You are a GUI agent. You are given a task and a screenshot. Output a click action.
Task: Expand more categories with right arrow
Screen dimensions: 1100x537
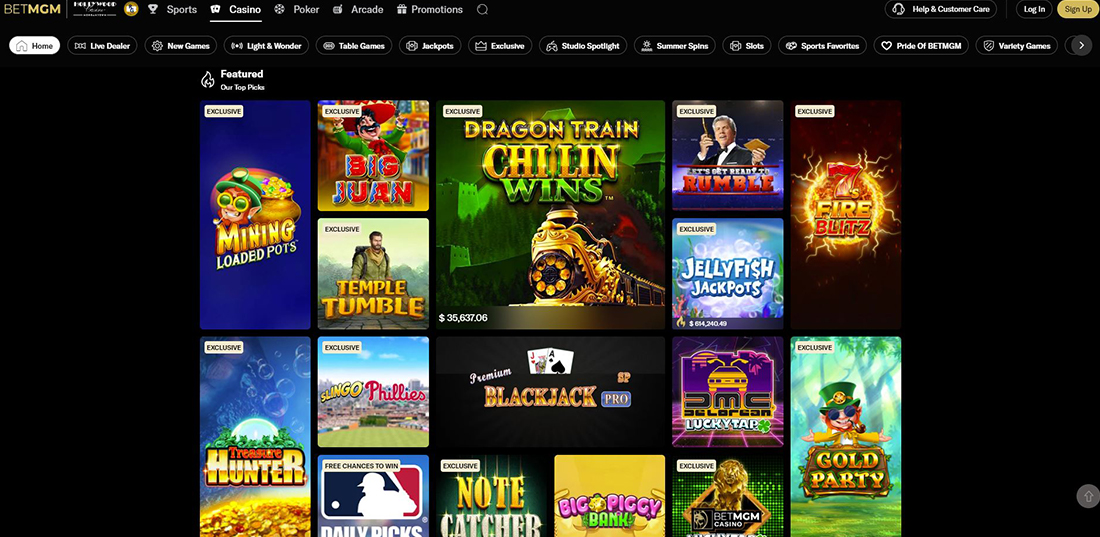pyautogui.click(x=1081, y=46)
